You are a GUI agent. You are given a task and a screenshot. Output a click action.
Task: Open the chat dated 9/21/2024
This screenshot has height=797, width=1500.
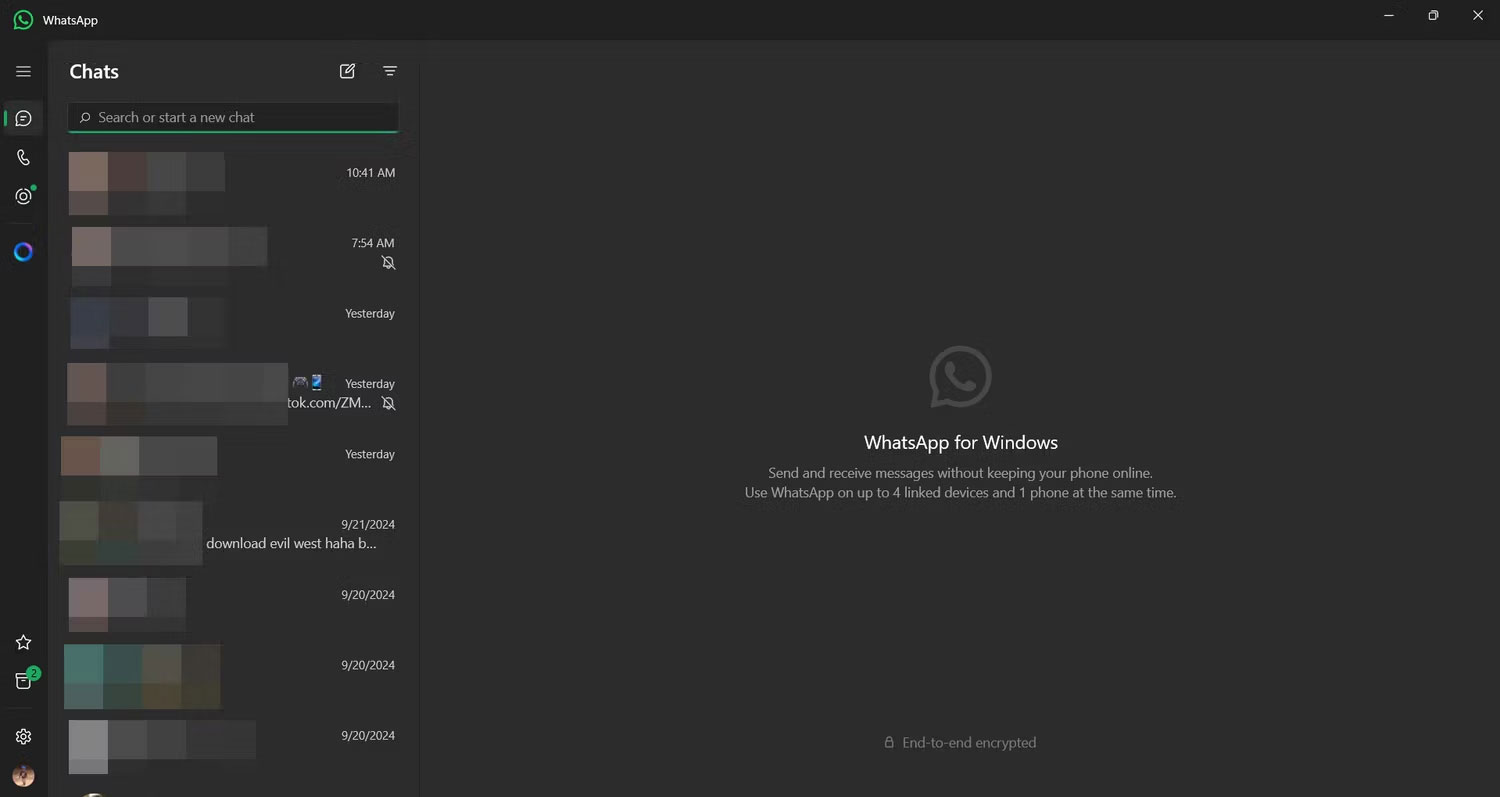click(x=233, y=534)
